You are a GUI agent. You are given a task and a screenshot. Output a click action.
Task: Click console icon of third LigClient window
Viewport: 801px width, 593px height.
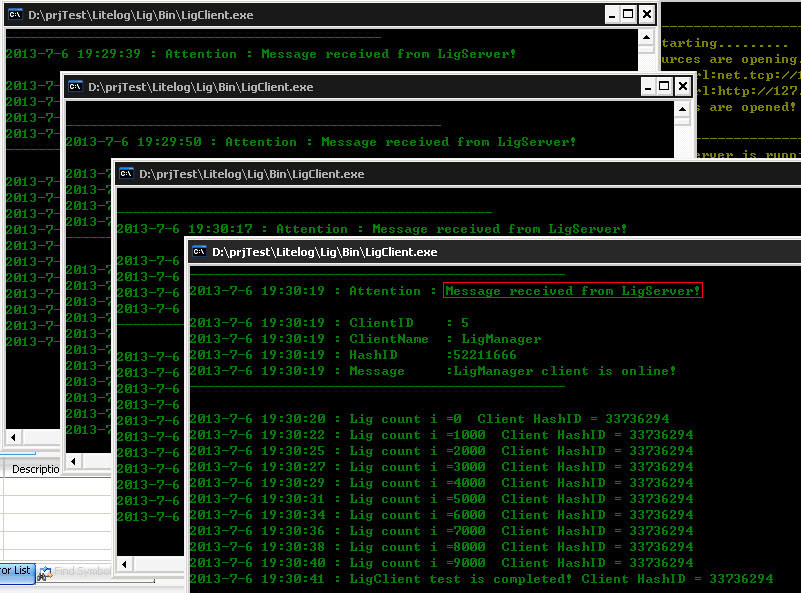point(126,174)
